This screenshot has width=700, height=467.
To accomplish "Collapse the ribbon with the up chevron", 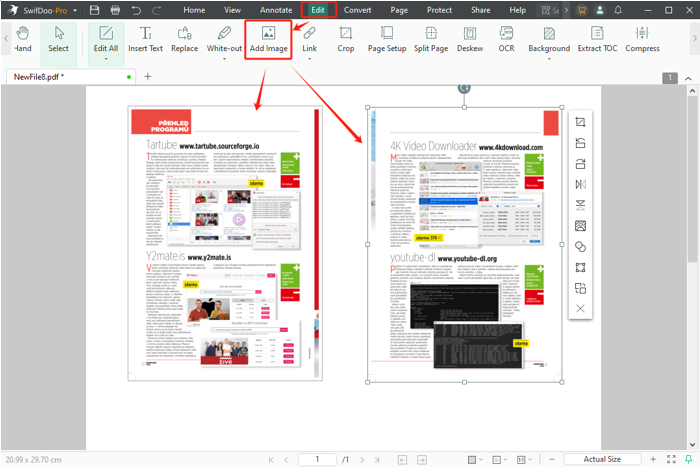I will (688, 79).
